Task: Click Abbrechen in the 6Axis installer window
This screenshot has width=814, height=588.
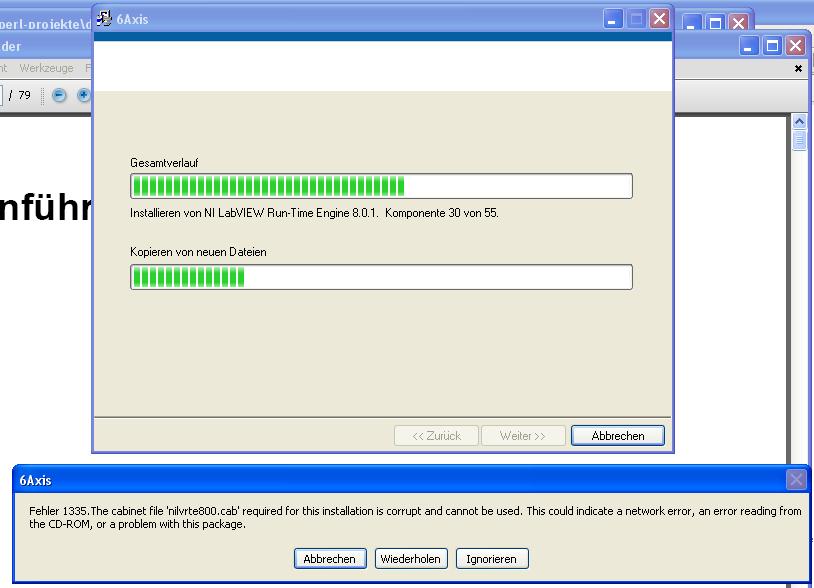Action: [618, 435]
